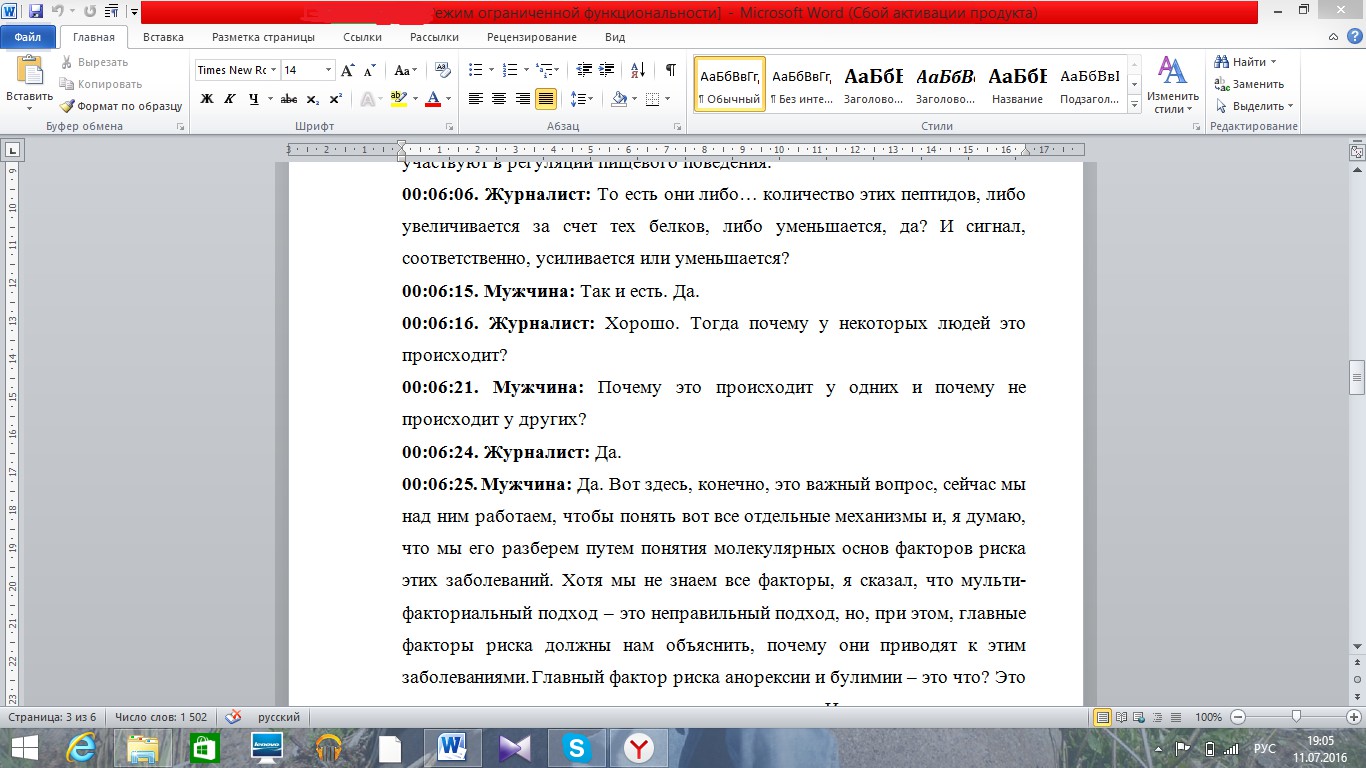Open the font size 14 dropdown
This screenshot has height=768, width=1366.
[x=329, y=70]
